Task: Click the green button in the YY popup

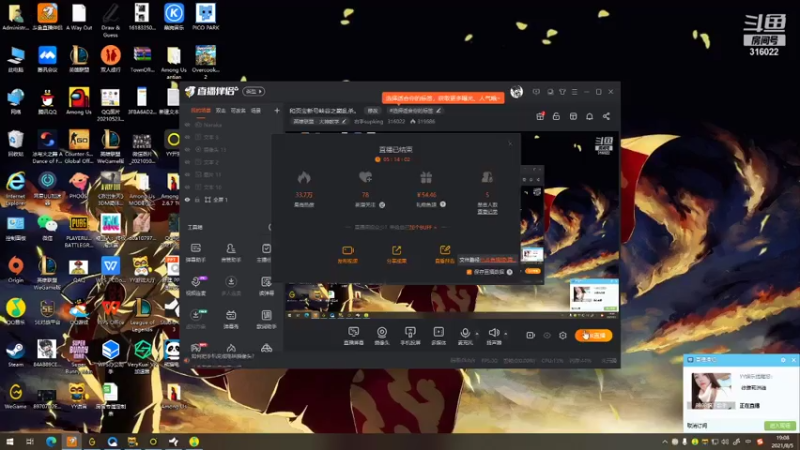Action: pyautogui.click(x=779, y=426)
